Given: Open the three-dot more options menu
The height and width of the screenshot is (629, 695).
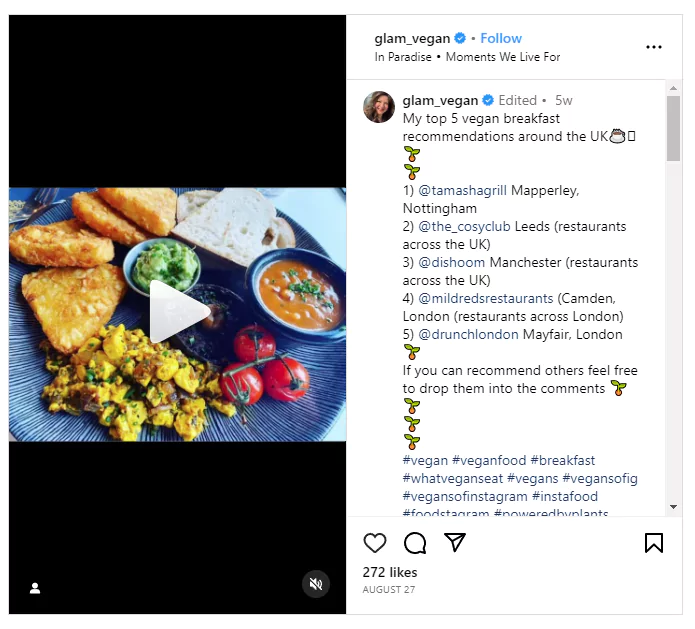Looking at the screenshot, I should pyautogui.click(x=654, y=47).
